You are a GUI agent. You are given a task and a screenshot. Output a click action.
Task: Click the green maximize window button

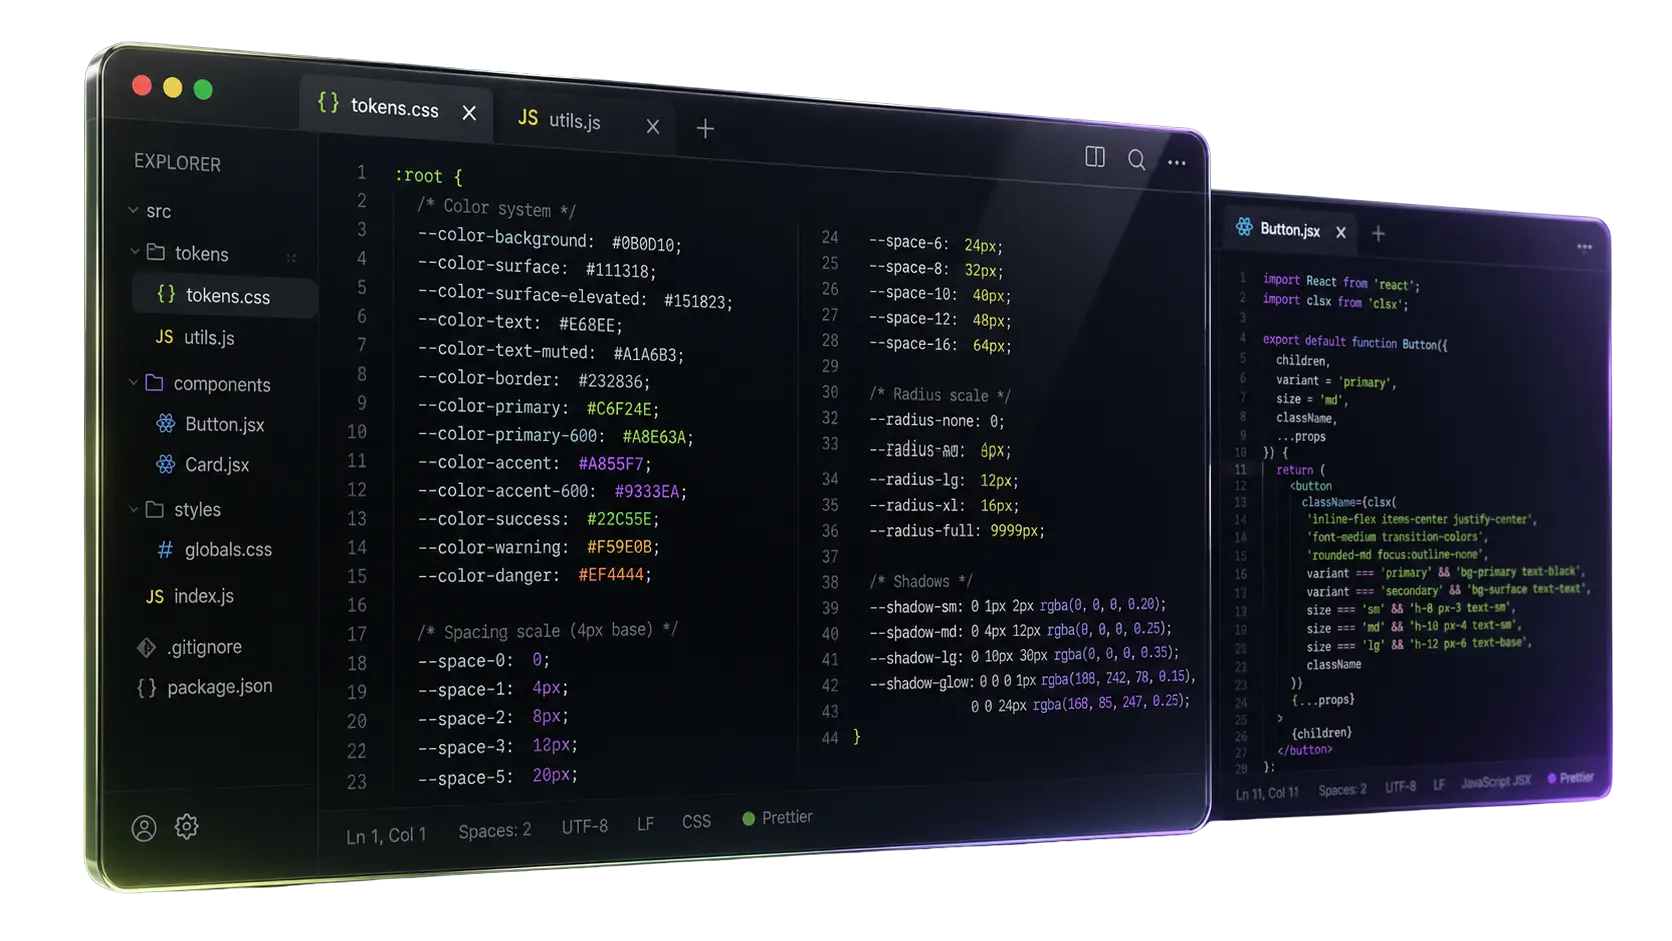pos(203,90)
